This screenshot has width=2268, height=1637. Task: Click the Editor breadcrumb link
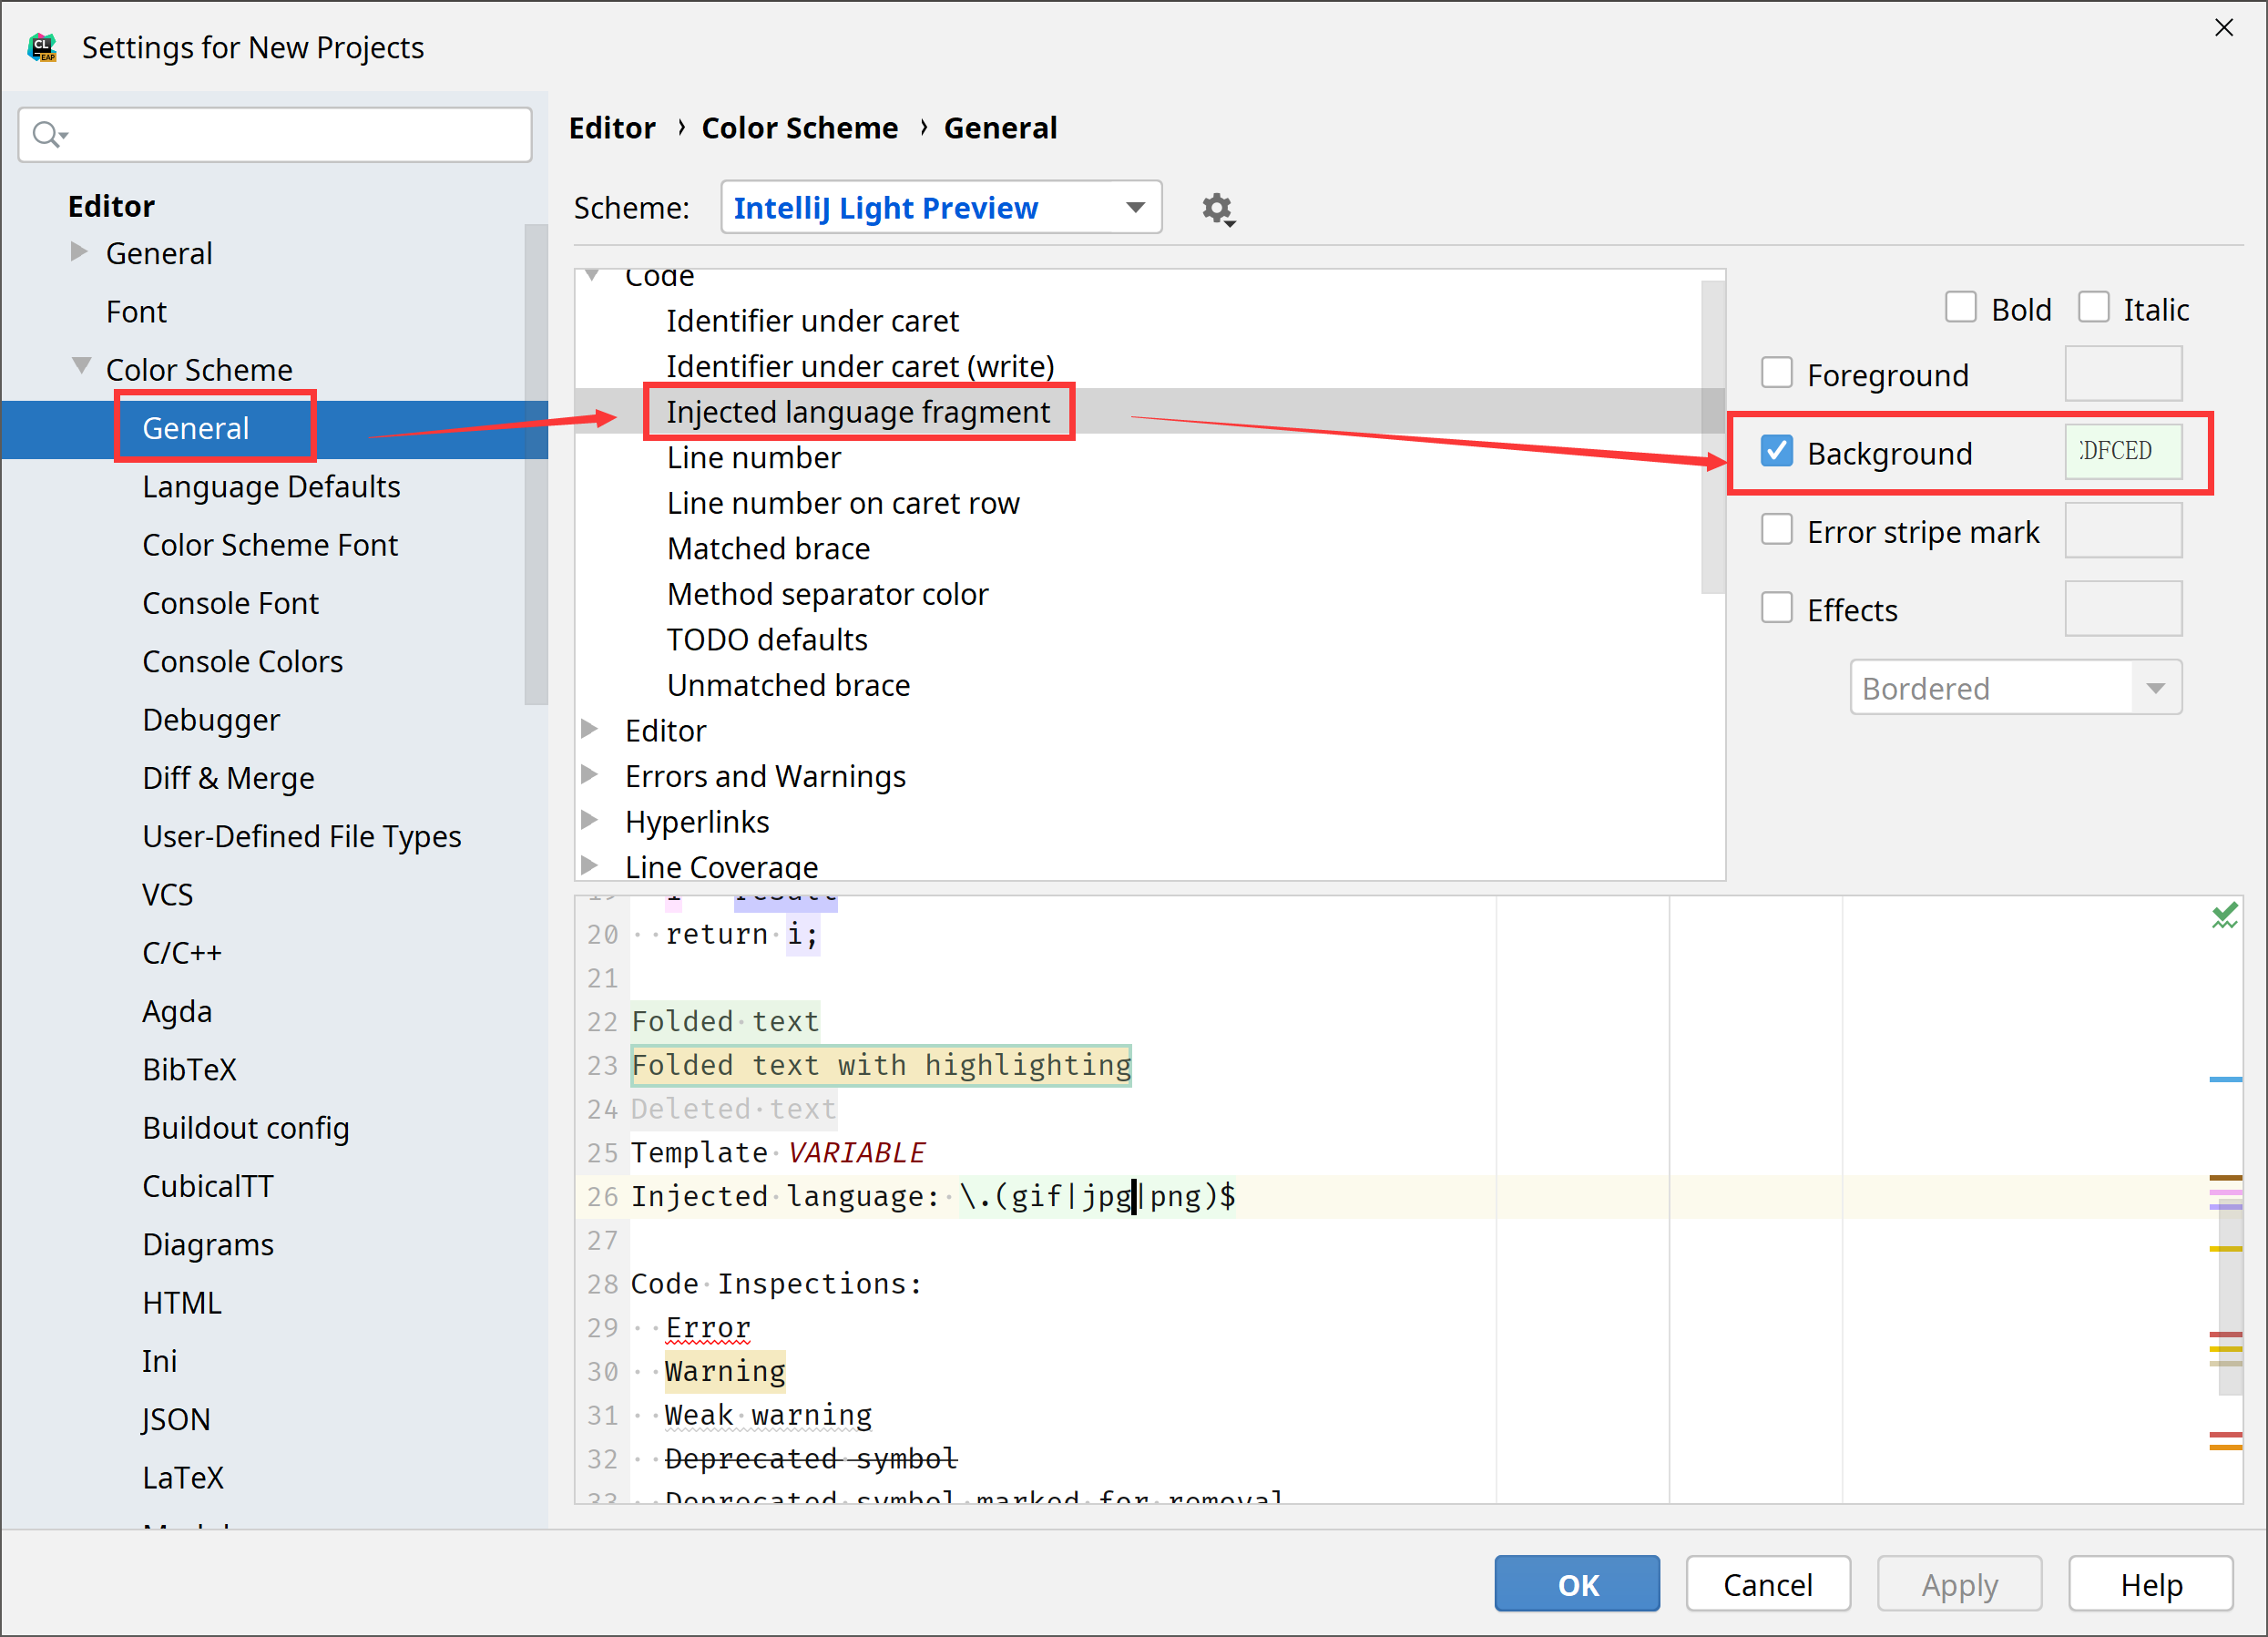tap(612, 127)
